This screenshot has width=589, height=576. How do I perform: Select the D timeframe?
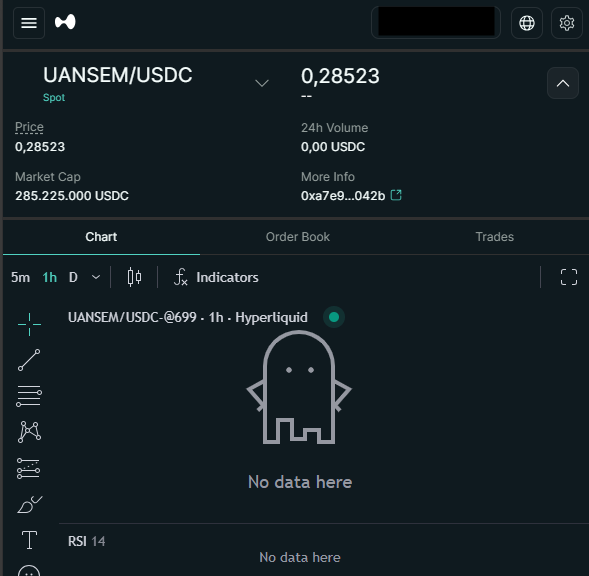pos(73,277)
